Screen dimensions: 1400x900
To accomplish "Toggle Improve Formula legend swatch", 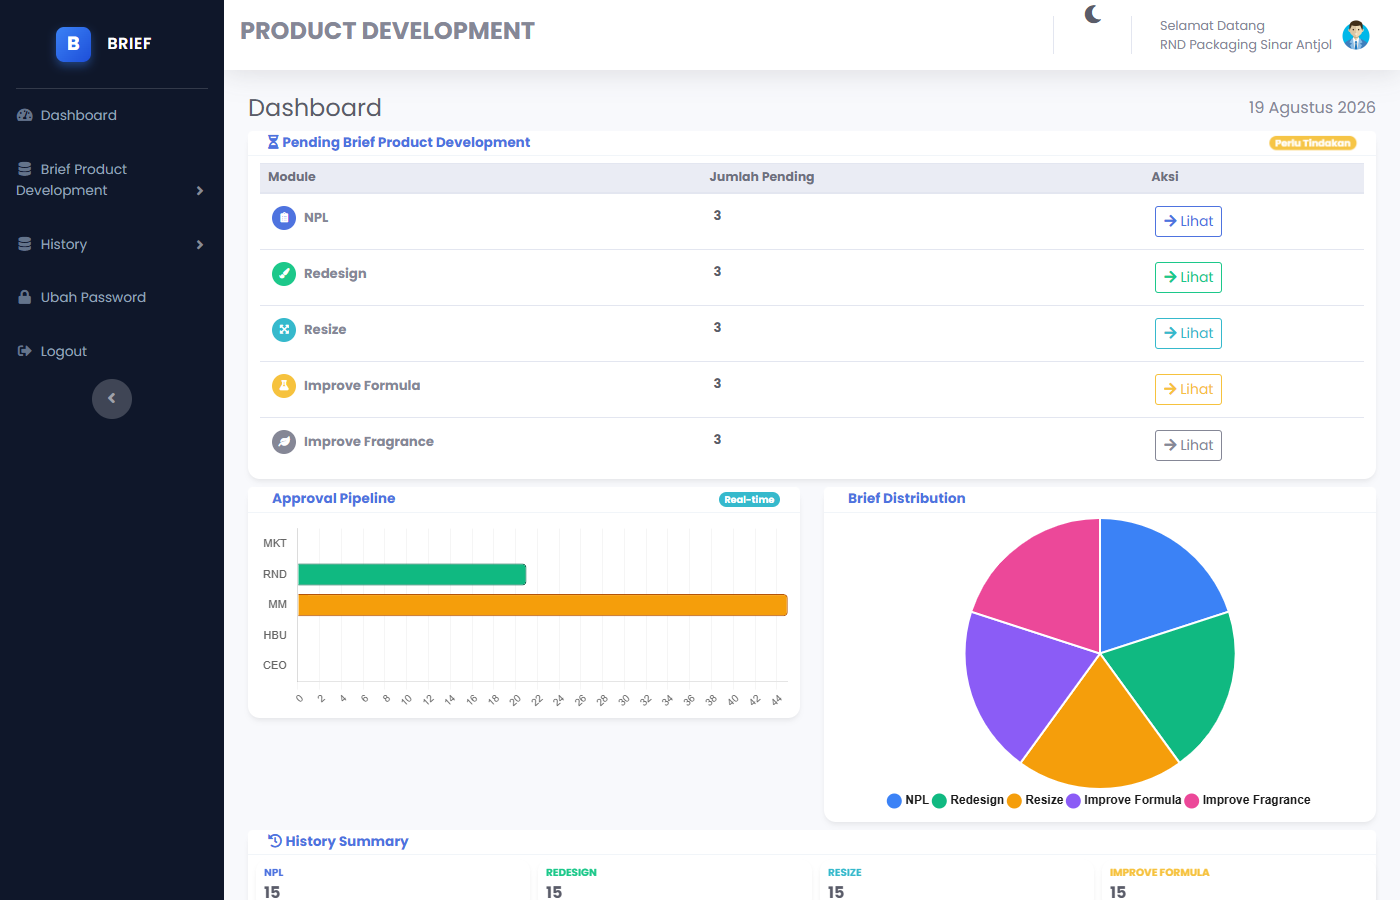I will [x=1073, y=800].
